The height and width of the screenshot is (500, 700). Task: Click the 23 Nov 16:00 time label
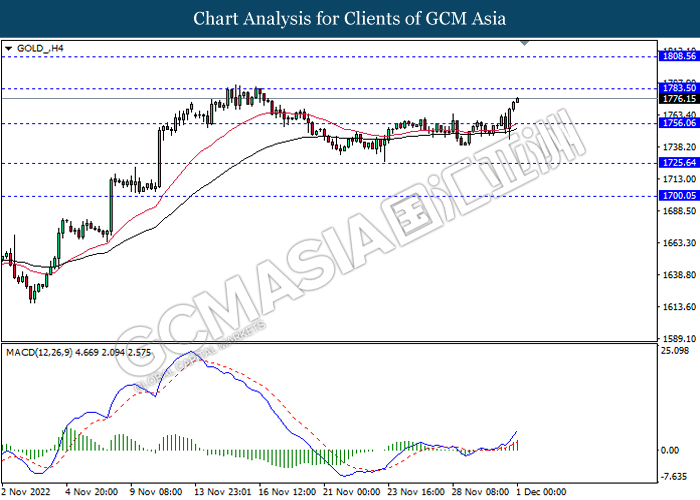(416, 492)
